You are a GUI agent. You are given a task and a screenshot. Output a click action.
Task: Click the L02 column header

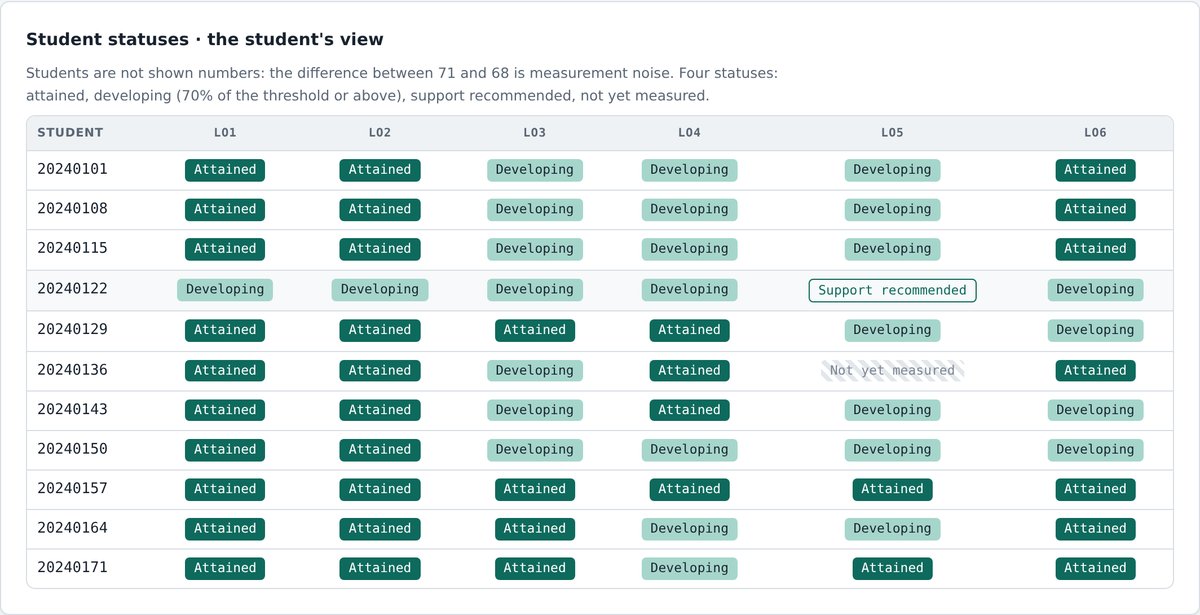380,133
